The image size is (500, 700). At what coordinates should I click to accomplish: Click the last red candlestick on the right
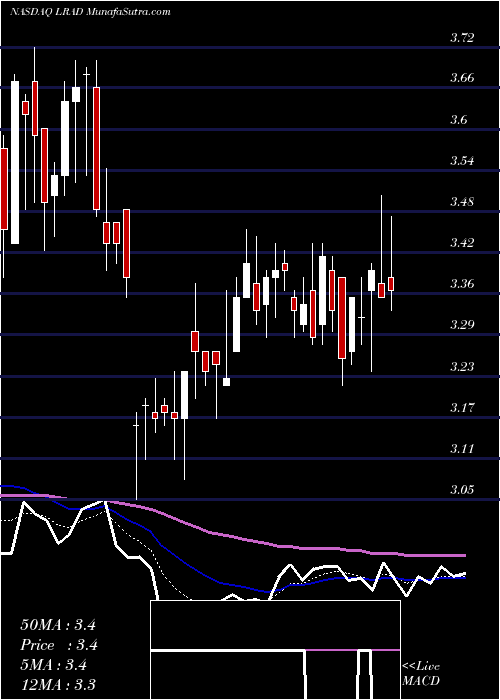(x=391, y=284)
